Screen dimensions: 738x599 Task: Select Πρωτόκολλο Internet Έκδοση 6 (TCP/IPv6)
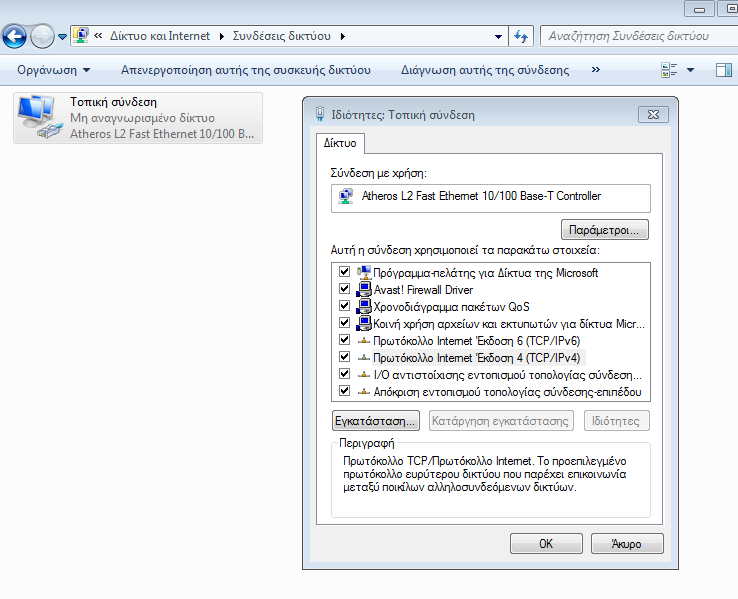pos(476,341)
